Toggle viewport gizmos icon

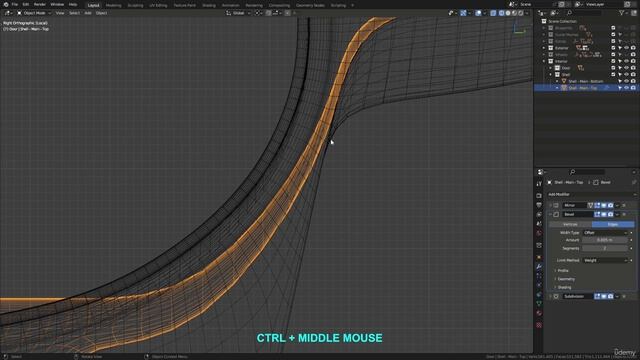coord(463,13)
